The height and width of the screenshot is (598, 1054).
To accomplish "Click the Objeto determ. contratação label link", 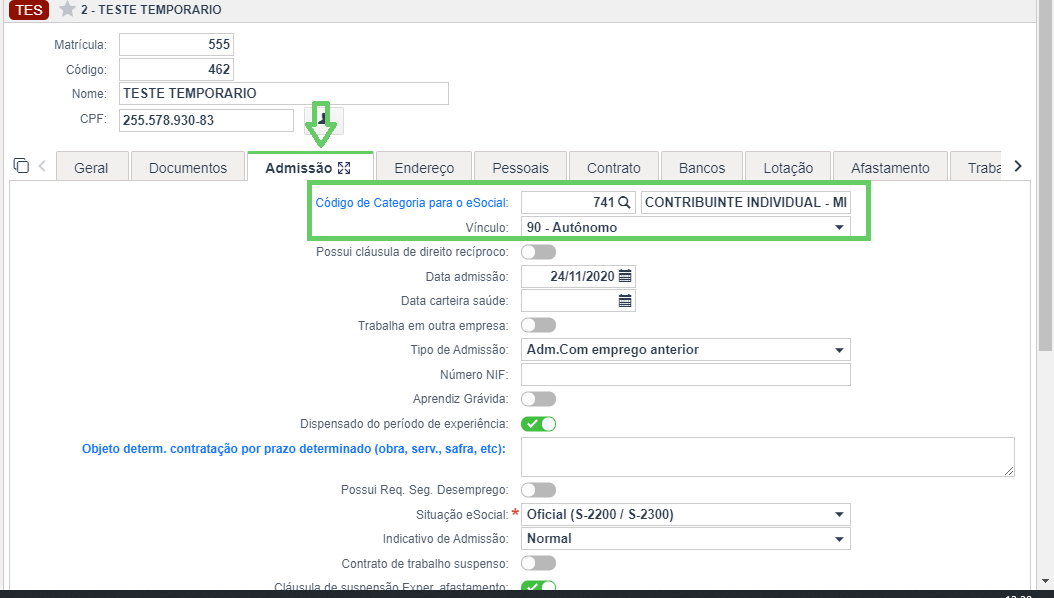I will click(x=294, y=448).
